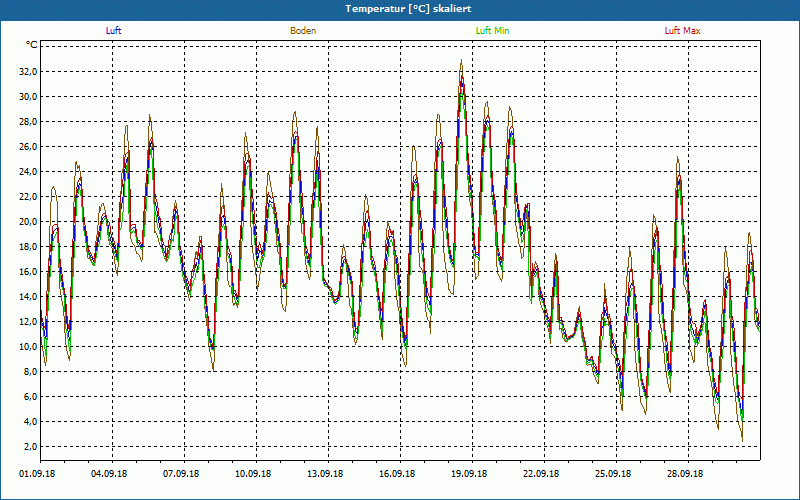800x500 pixels.
Task: Click the '16,0' y-axis value
Action: 29,271
